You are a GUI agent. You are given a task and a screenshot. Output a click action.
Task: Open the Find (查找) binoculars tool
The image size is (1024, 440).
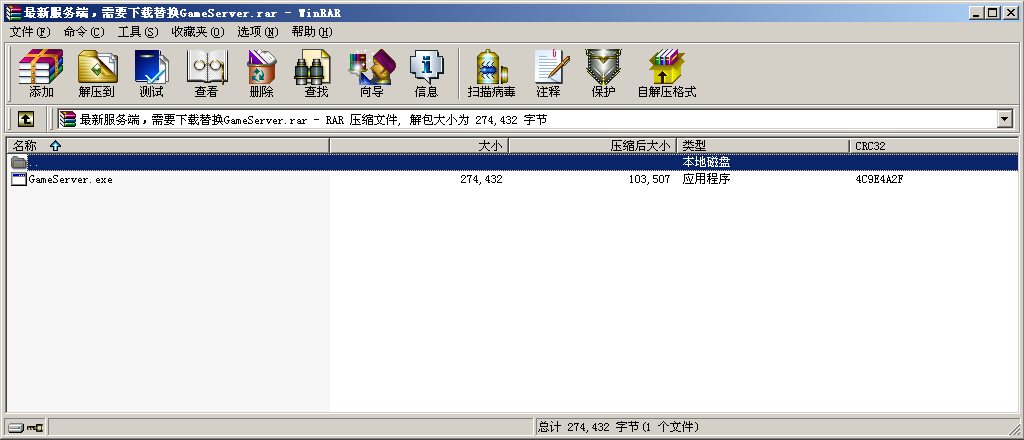316,73
